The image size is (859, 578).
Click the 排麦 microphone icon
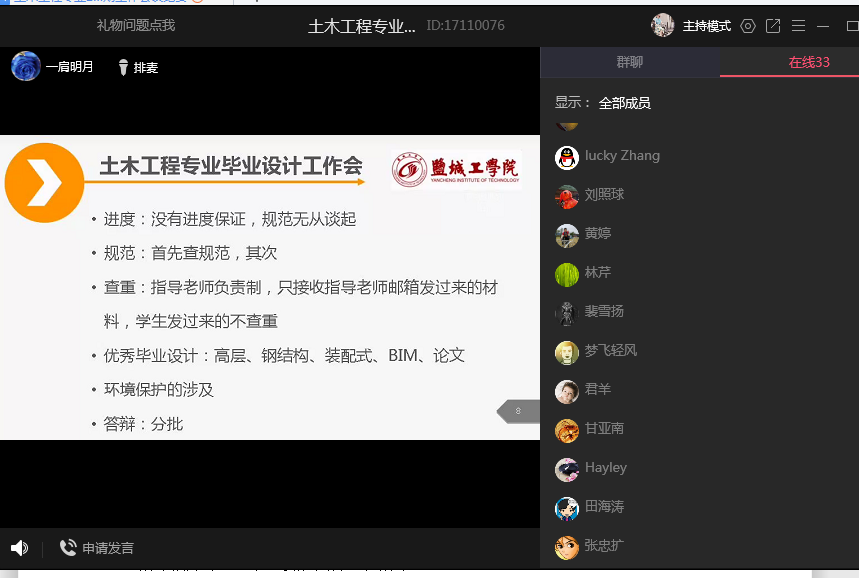point(123,67)
